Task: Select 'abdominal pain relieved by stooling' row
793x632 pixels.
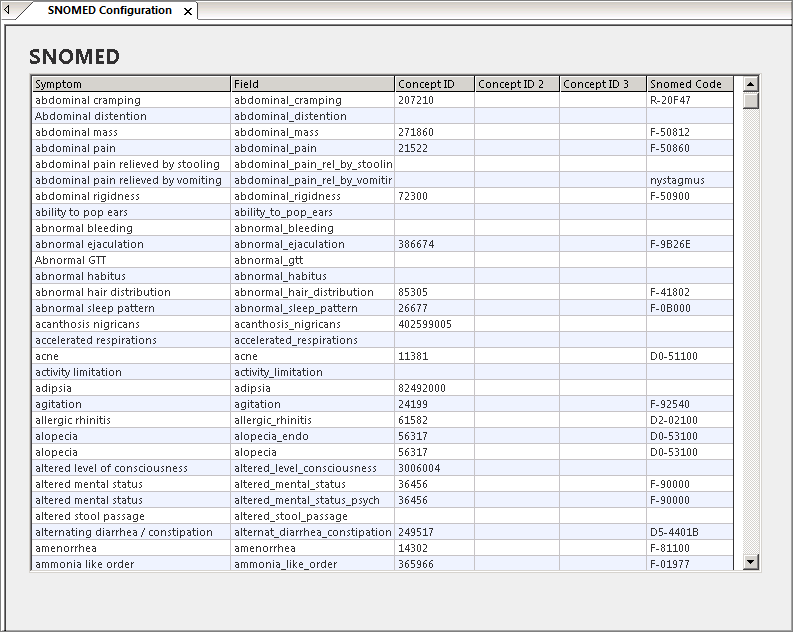Action: pyautogui.click(x=382, y=164)
